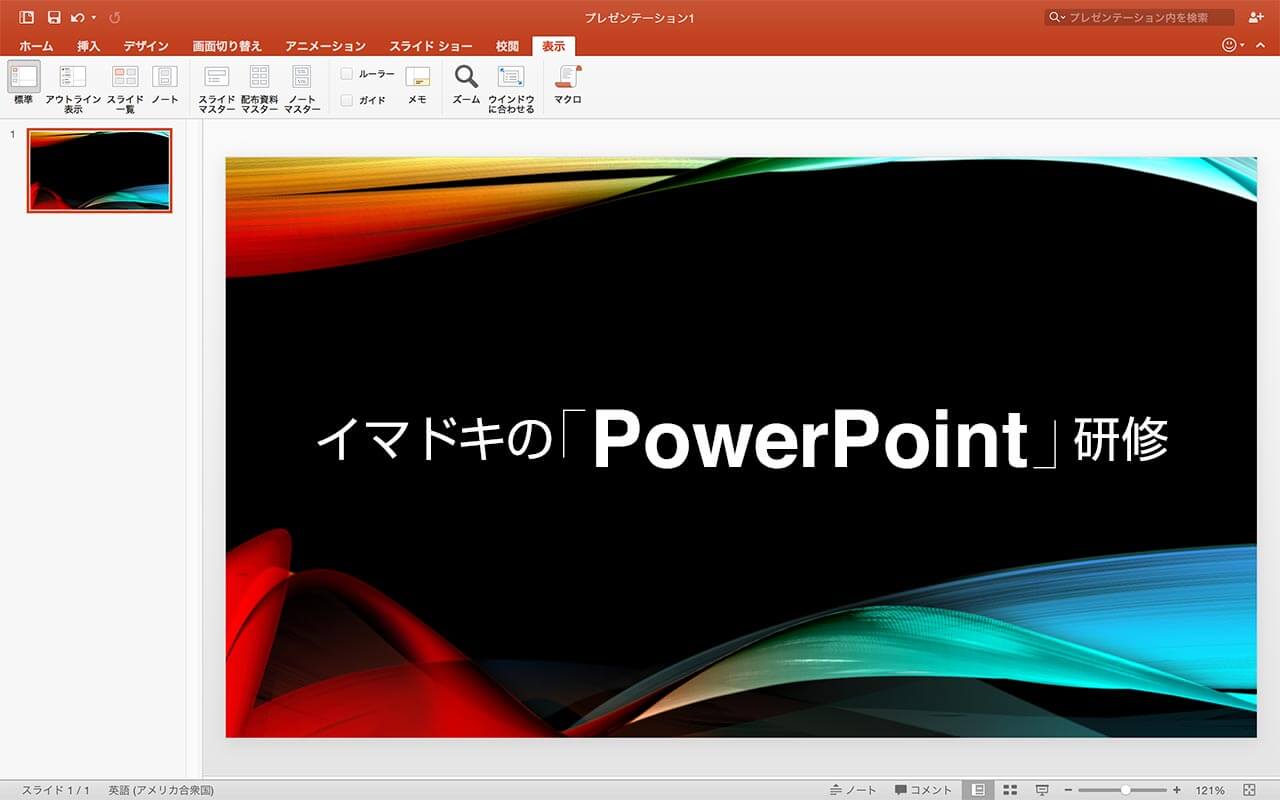The width and height of the screenshot is (1280, 800).
Task: Click the redo arrow icon
Action: [114, 18]
